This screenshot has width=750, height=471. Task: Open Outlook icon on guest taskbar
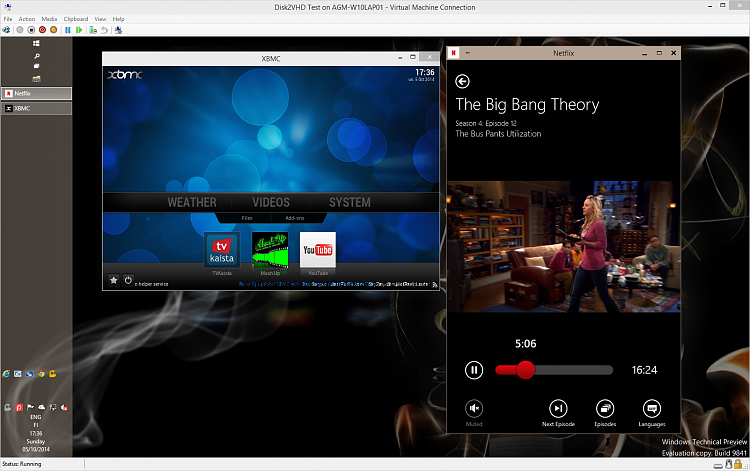pos(18,374)
